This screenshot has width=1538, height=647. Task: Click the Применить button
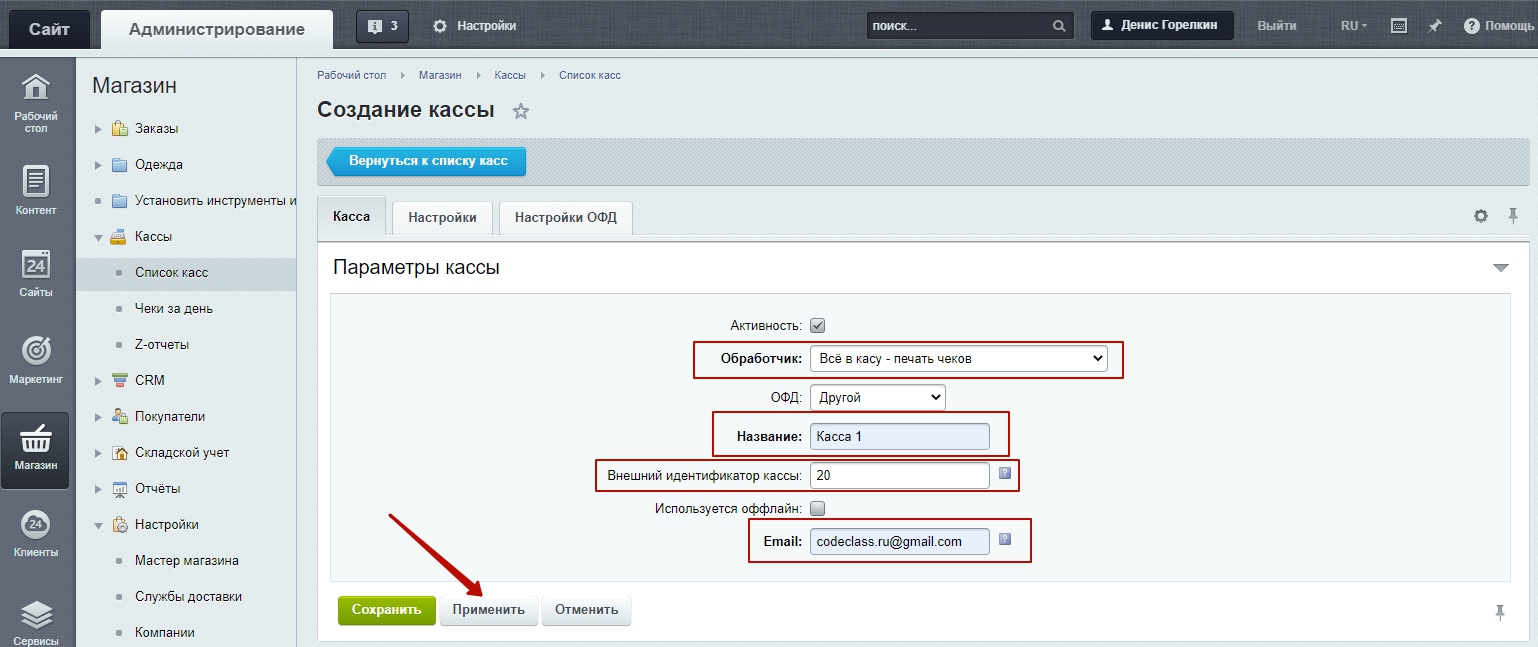click(488, 610)
